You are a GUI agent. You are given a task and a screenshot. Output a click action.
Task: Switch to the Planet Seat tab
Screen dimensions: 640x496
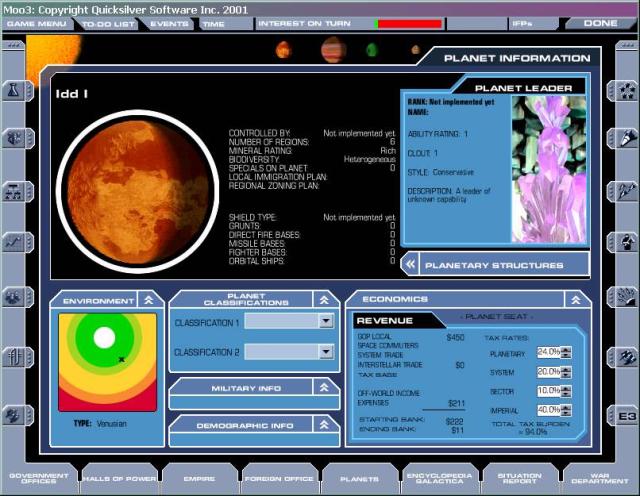[496, 316]
